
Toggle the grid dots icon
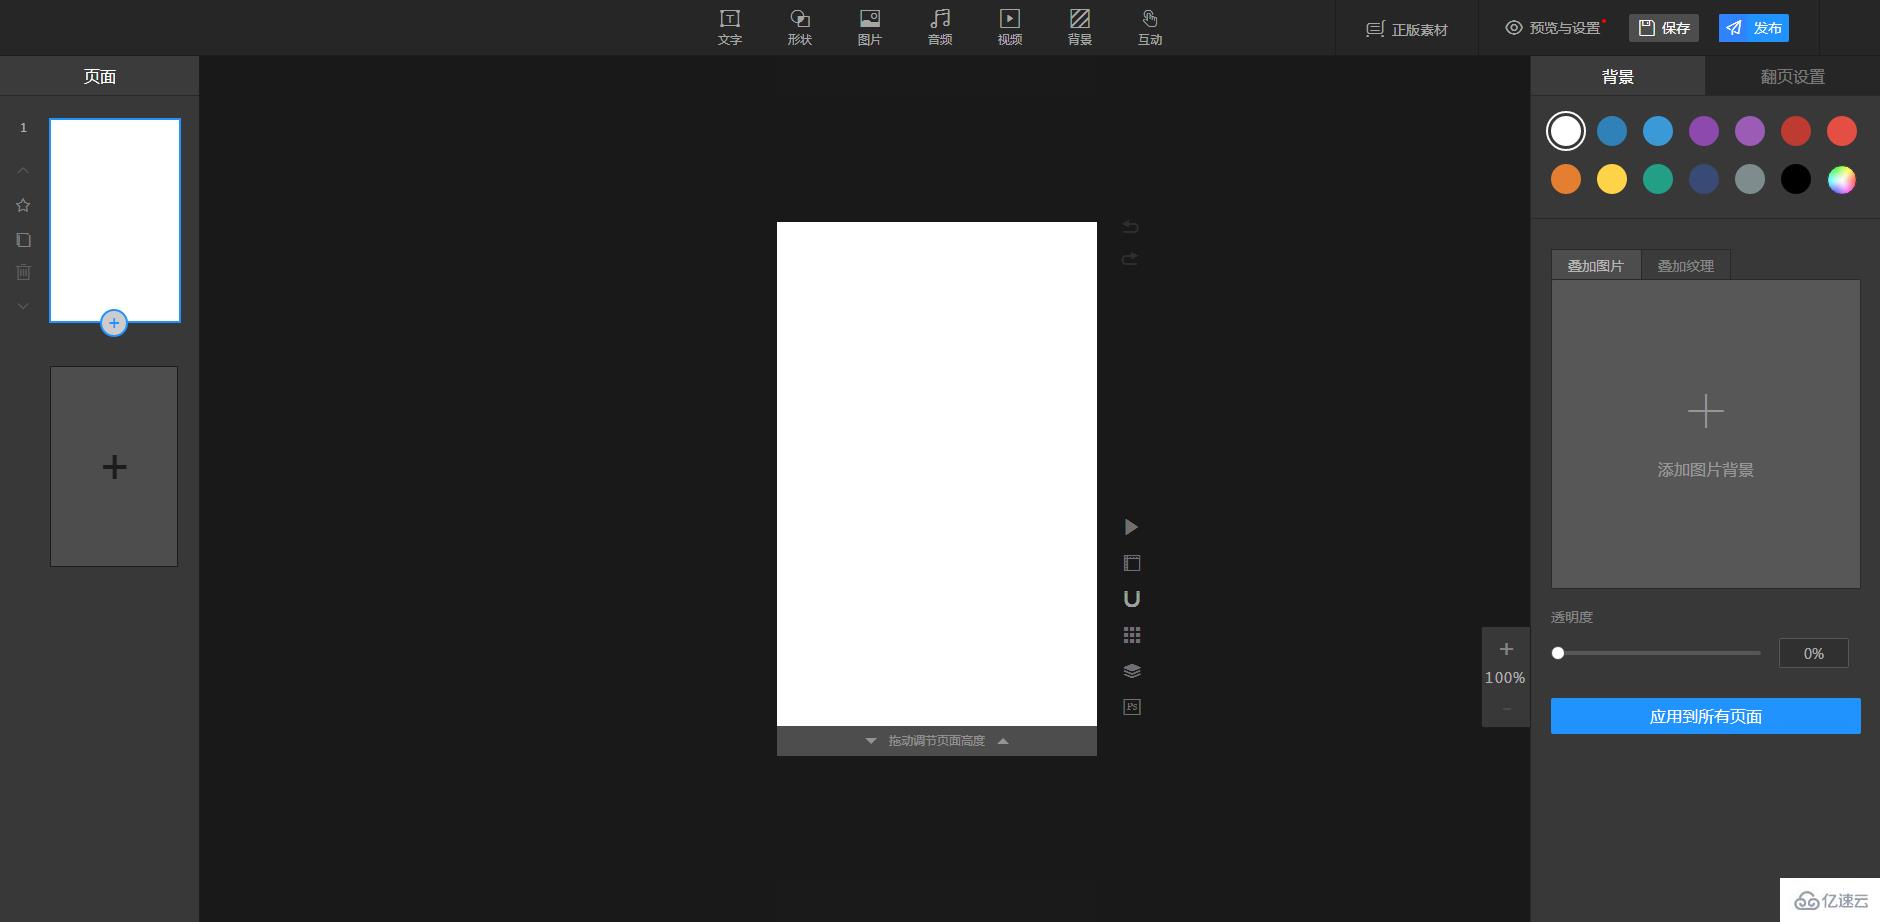click(1132, 635)
